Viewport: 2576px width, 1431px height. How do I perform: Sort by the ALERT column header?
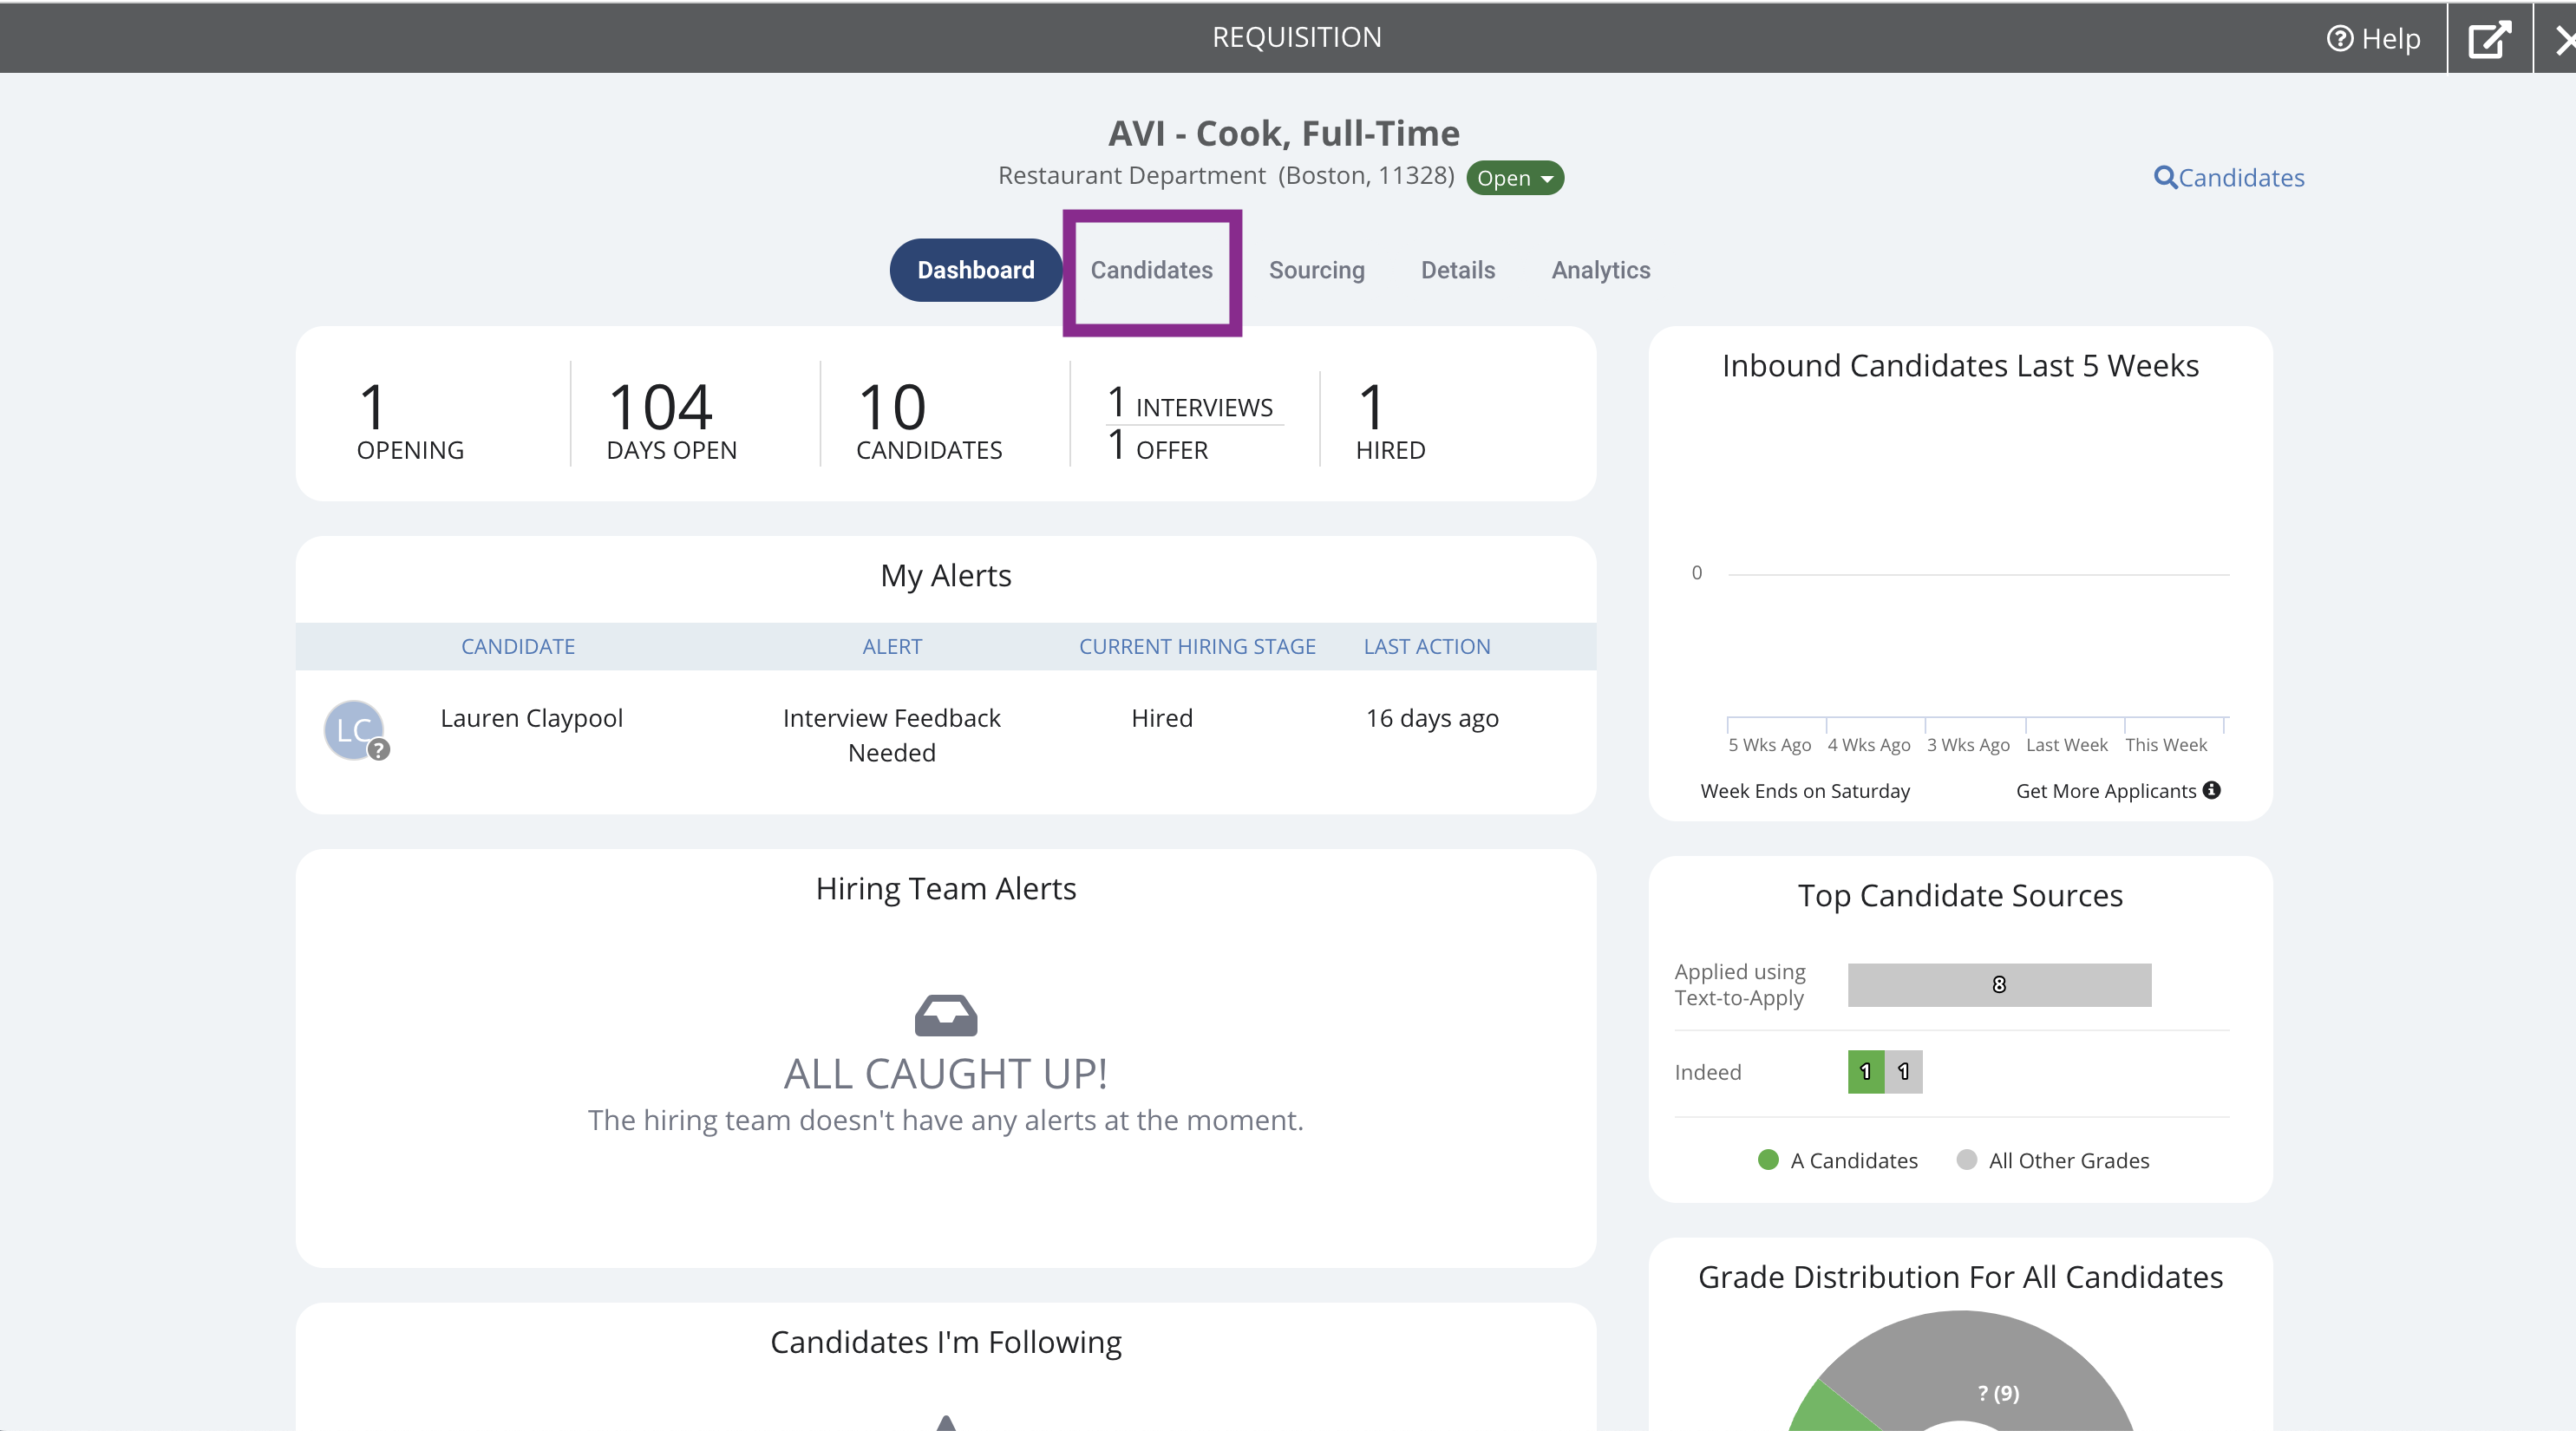[x=892, y=646]
